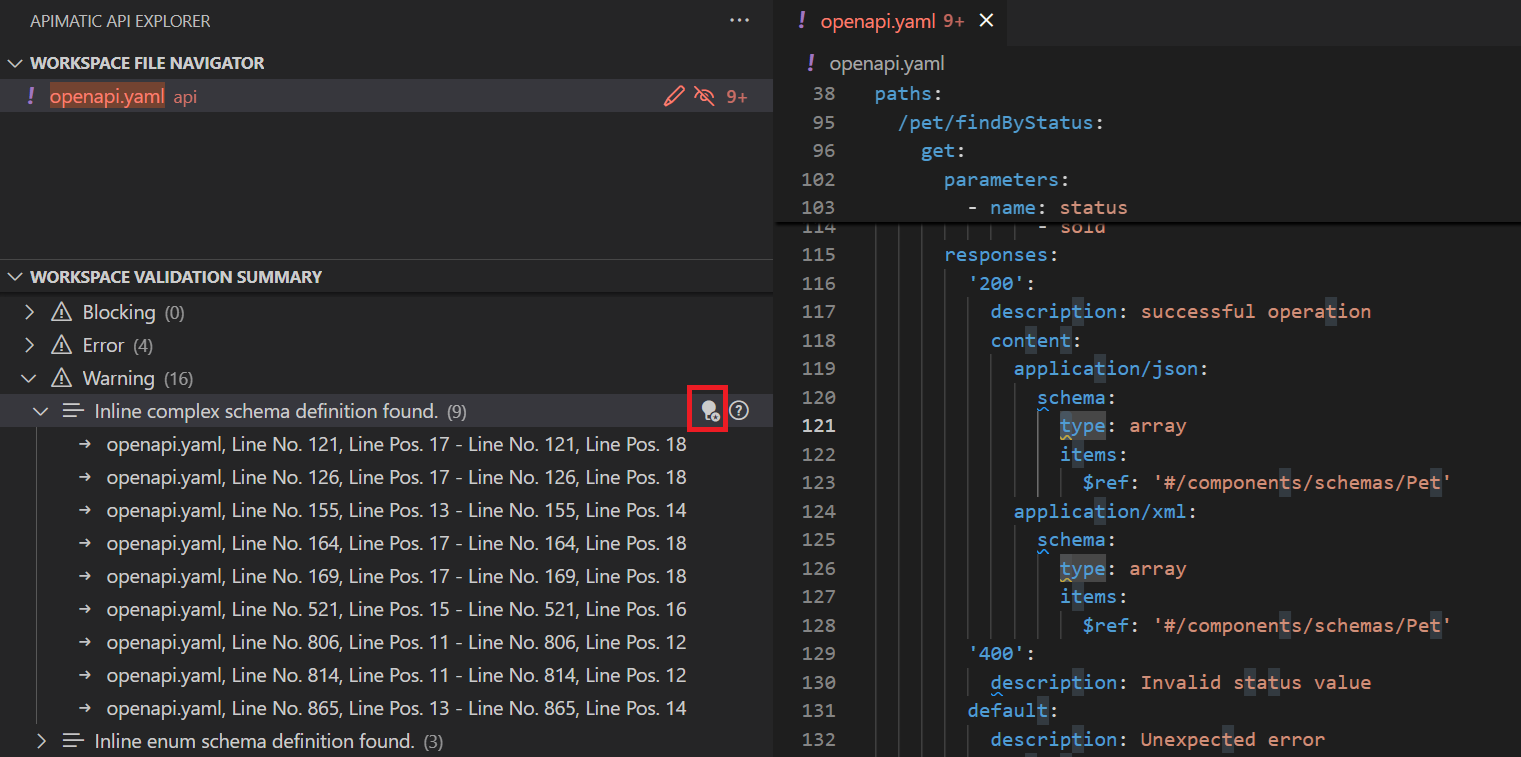
Task: Toggle the crossed-eye visibility icon for openapi.yaml
Action: [704, 96]
